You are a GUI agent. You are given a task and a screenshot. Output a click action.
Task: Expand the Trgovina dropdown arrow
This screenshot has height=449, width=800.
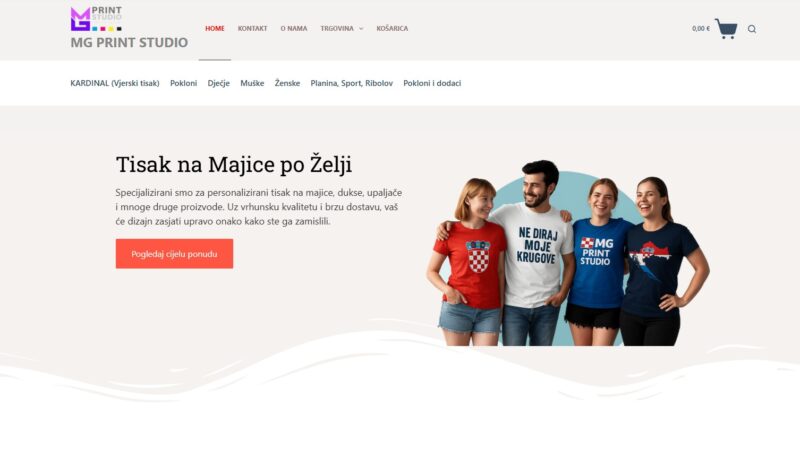coord(361,29)
